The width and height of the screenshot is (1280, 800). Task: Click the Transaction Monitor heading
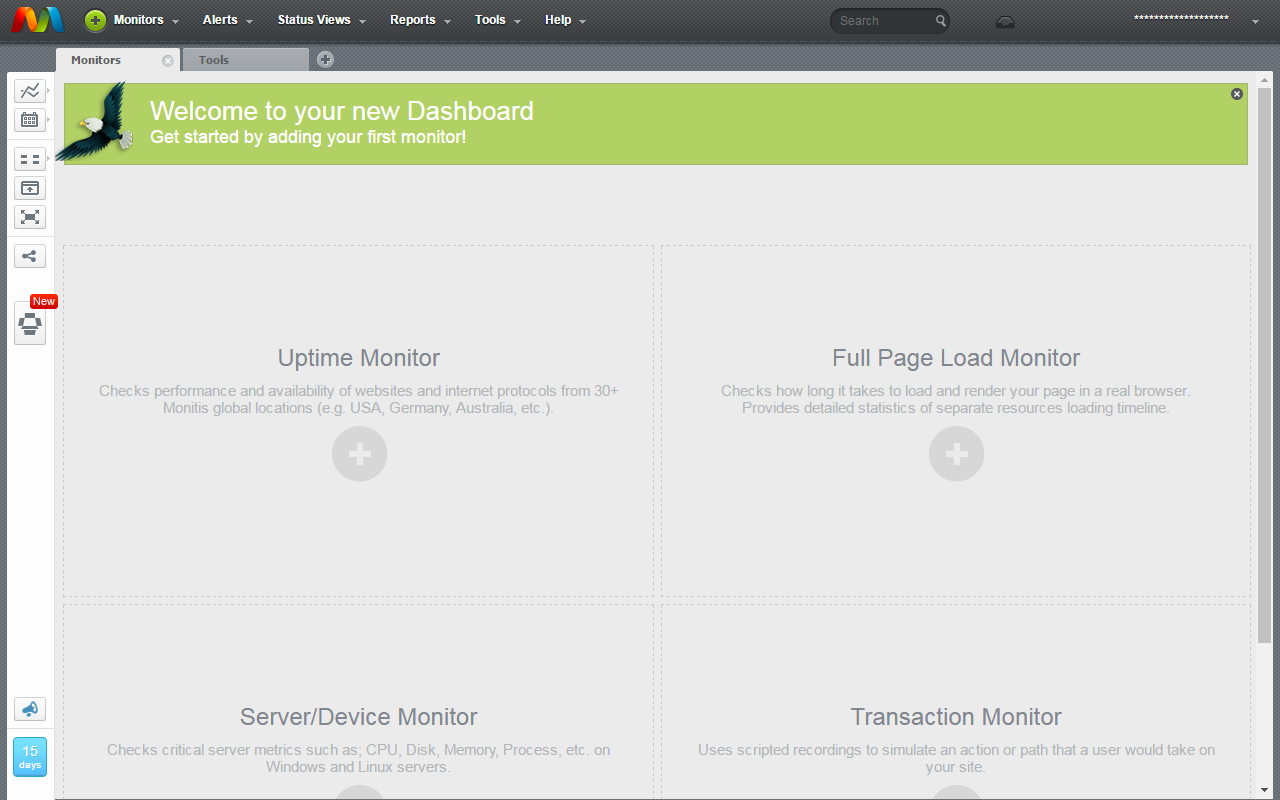tap(956, 717)
